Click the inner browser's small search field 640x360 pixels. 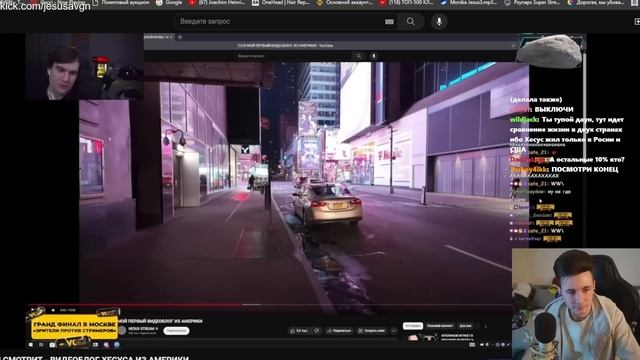coord(294,56)
